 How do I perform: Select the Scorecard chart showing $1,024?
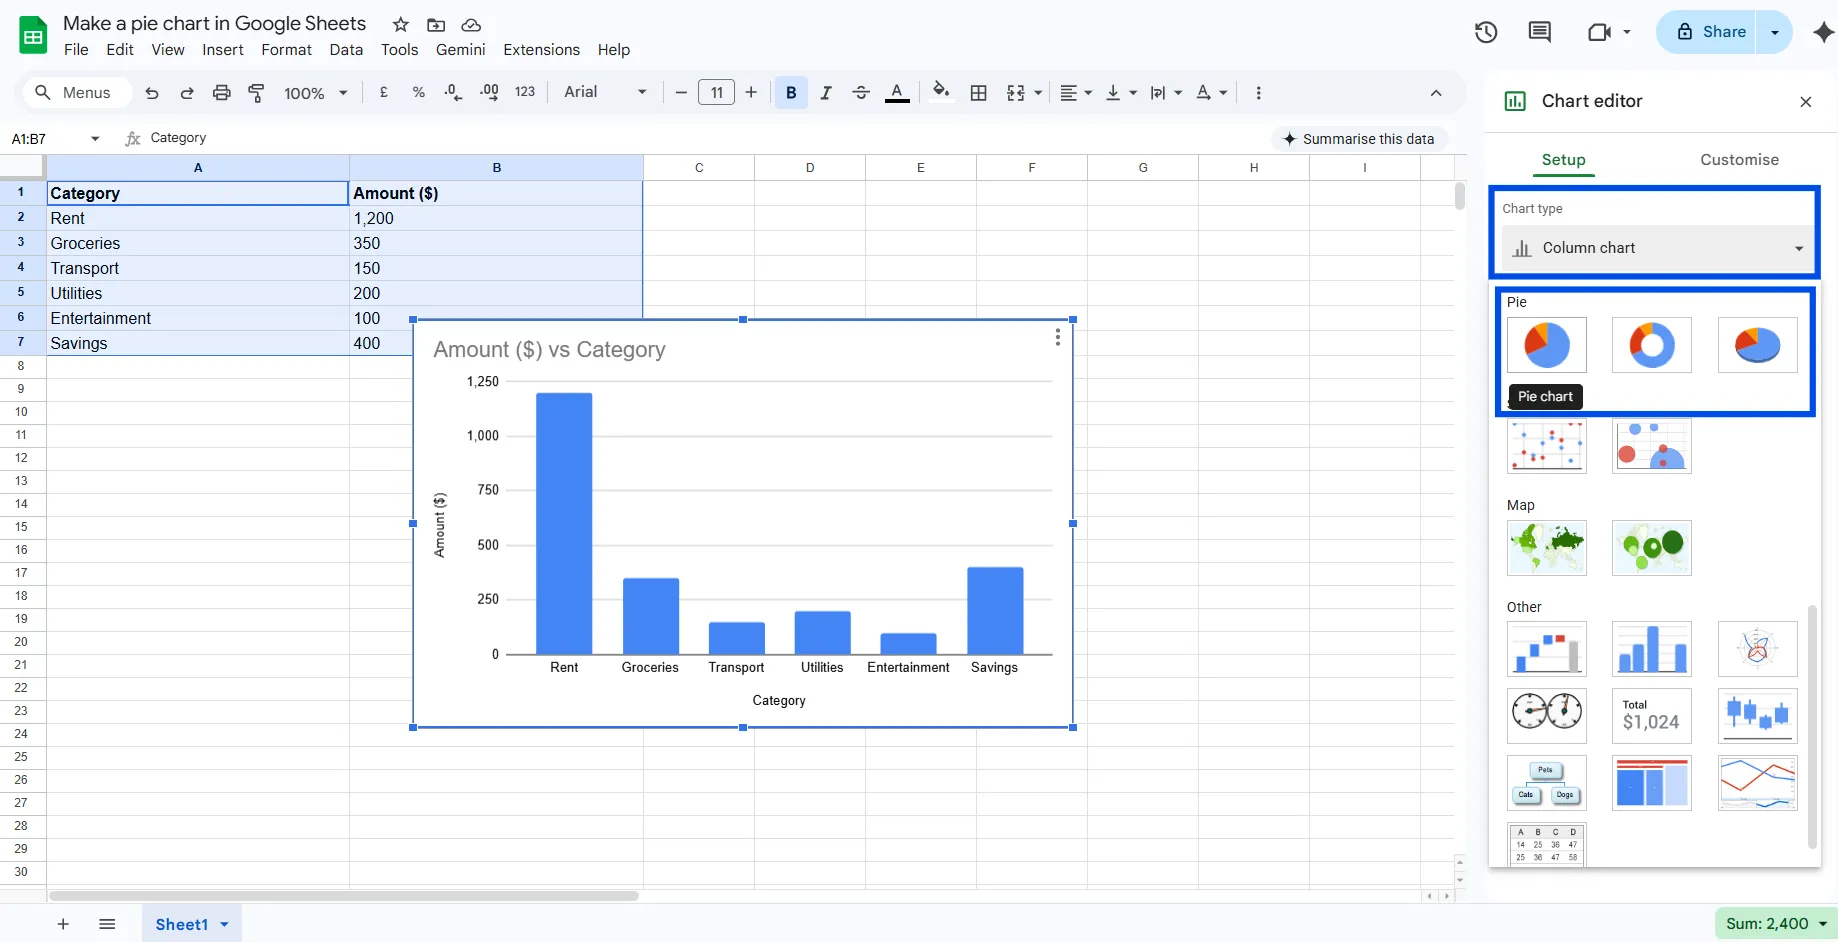pyautogui.click(x=1651, y=716)
